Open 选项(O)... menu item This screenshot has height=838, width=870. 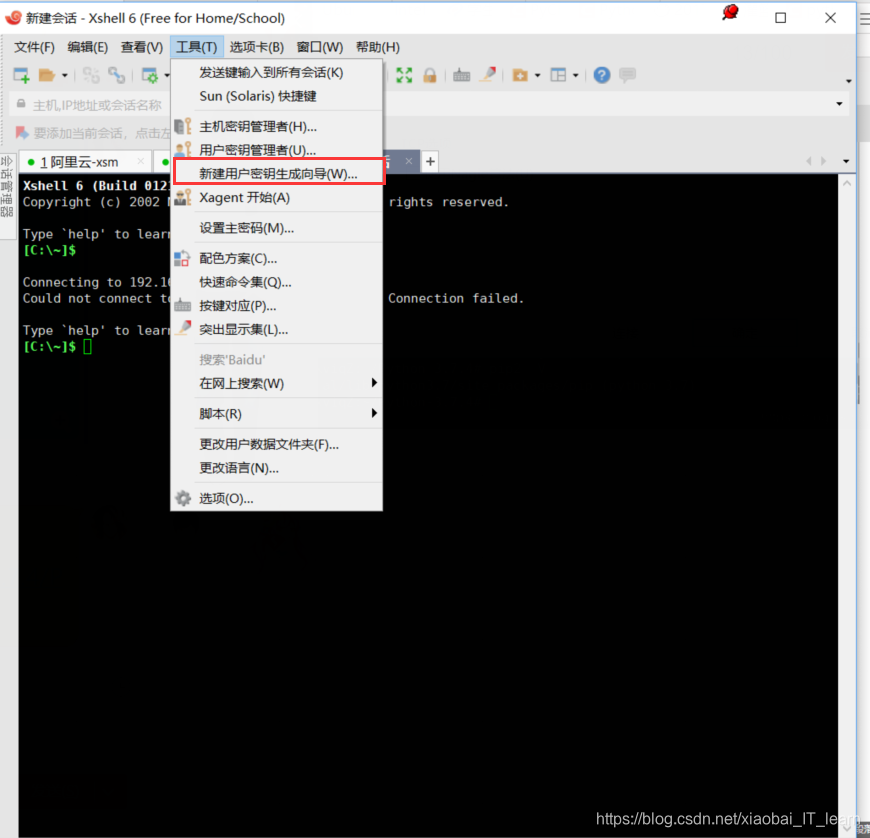(x=276, y=498)
